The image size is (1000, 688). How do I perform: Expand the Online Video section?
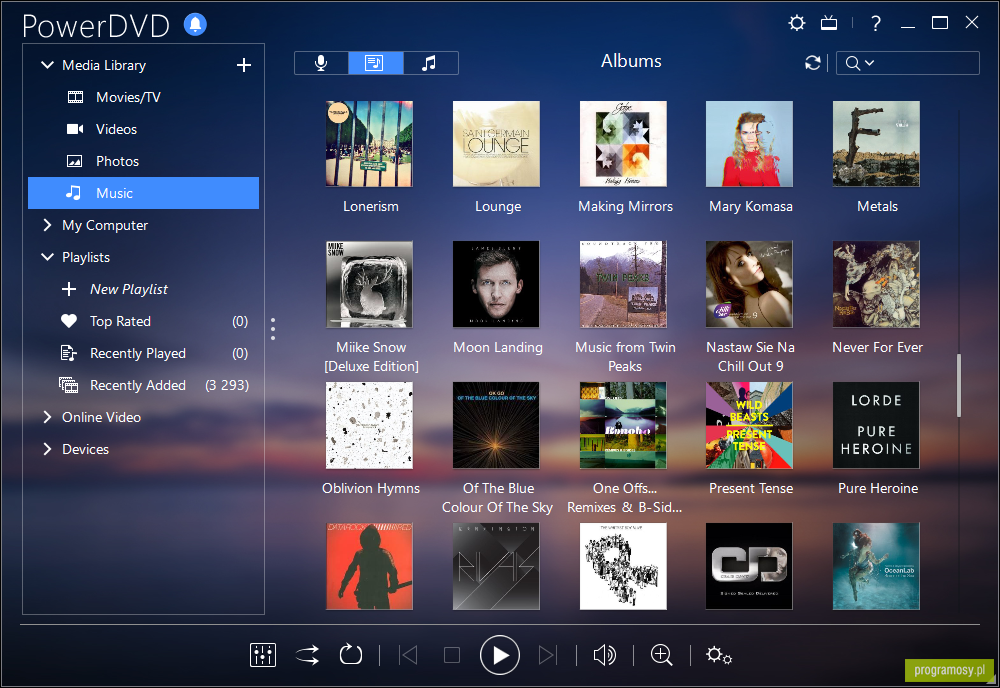(x=47, y=417)
